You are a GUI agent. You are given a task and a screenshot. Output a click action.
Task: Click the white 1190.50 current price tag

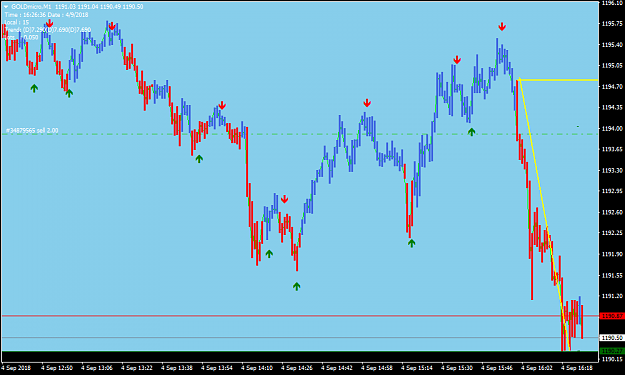[x=612, y=338]
